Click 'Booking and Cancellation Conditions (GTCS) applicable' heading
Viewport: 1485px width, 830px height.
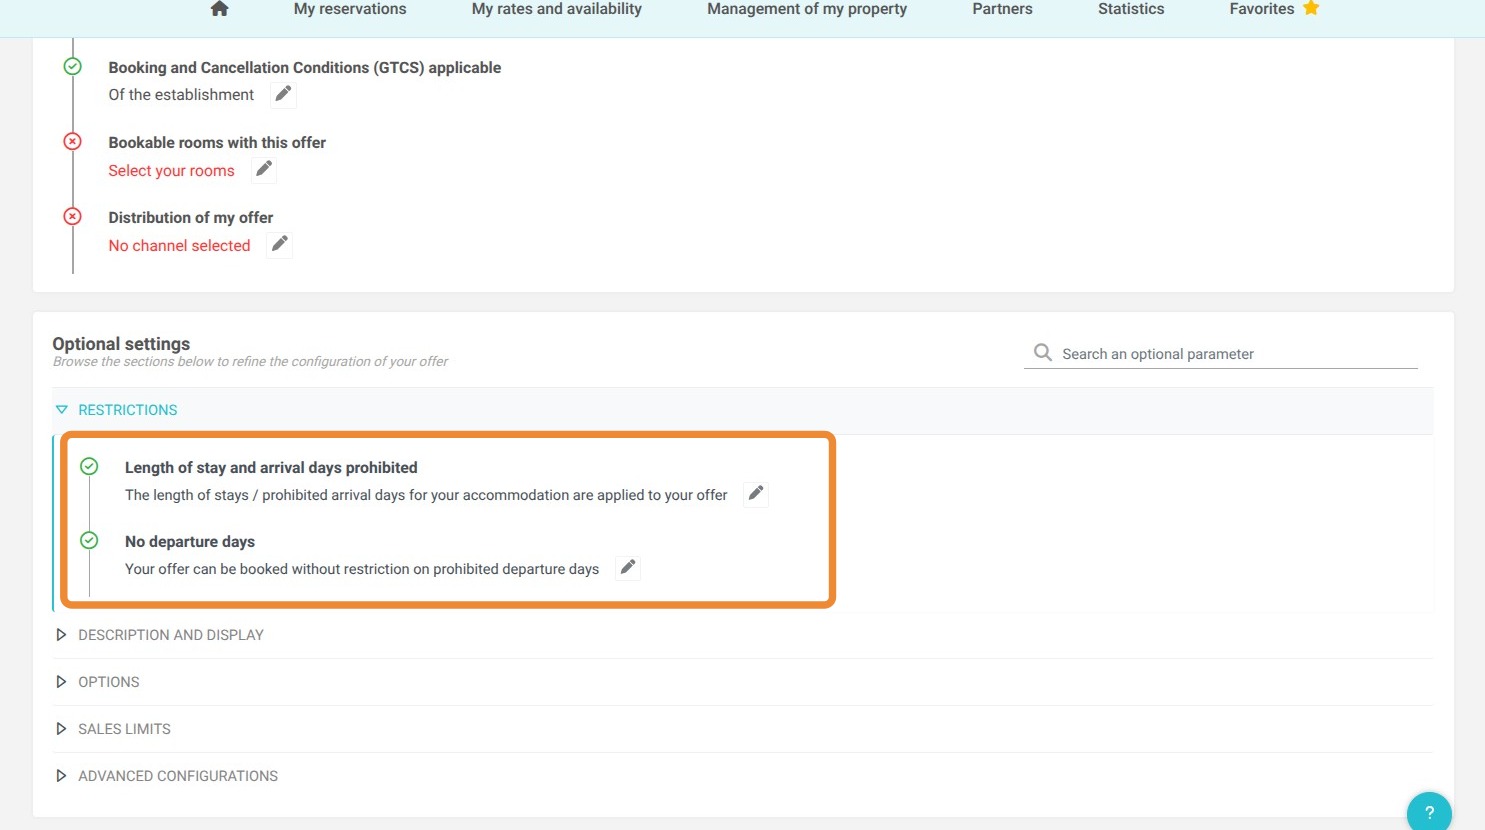pyautogui.click(x=305, y=68)
